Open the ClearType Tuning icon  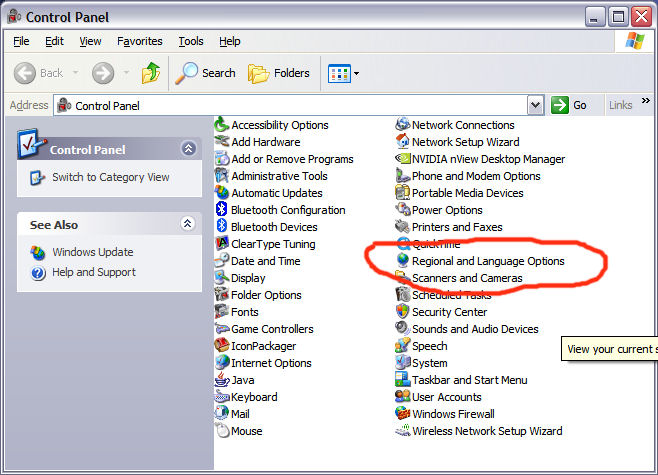[x=221, y=244]
